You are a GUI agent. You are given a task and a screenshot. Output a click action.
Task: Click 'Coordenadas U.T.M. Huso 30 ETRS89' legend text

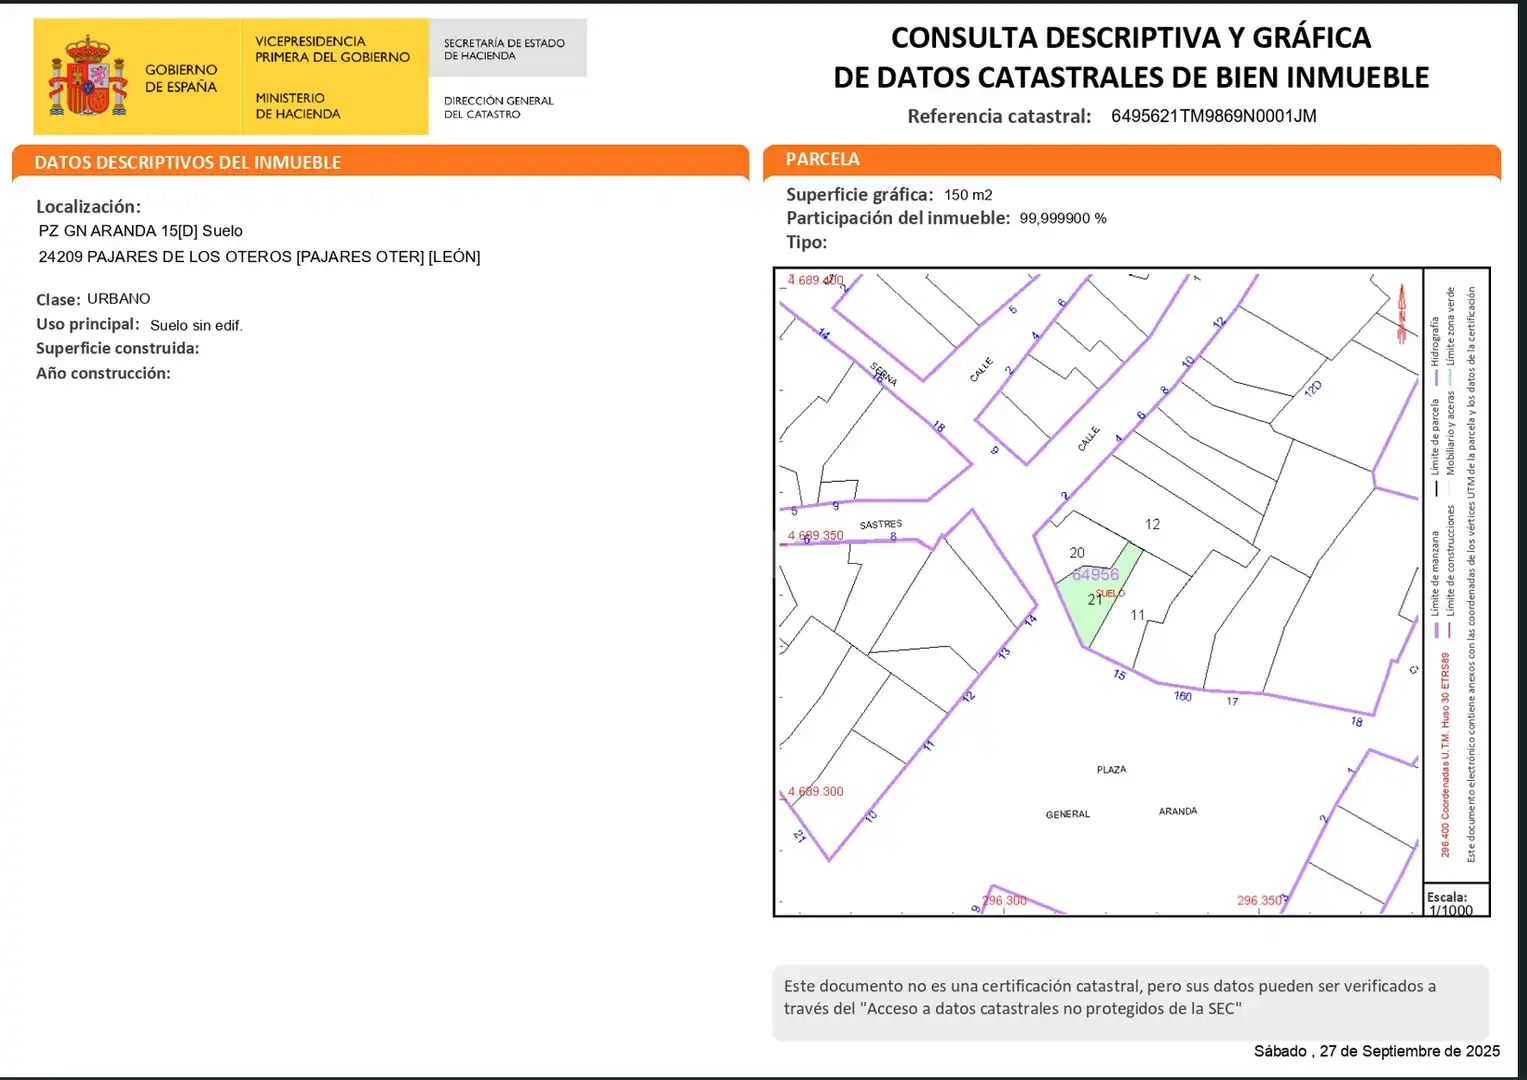[x=1445, y=755]
